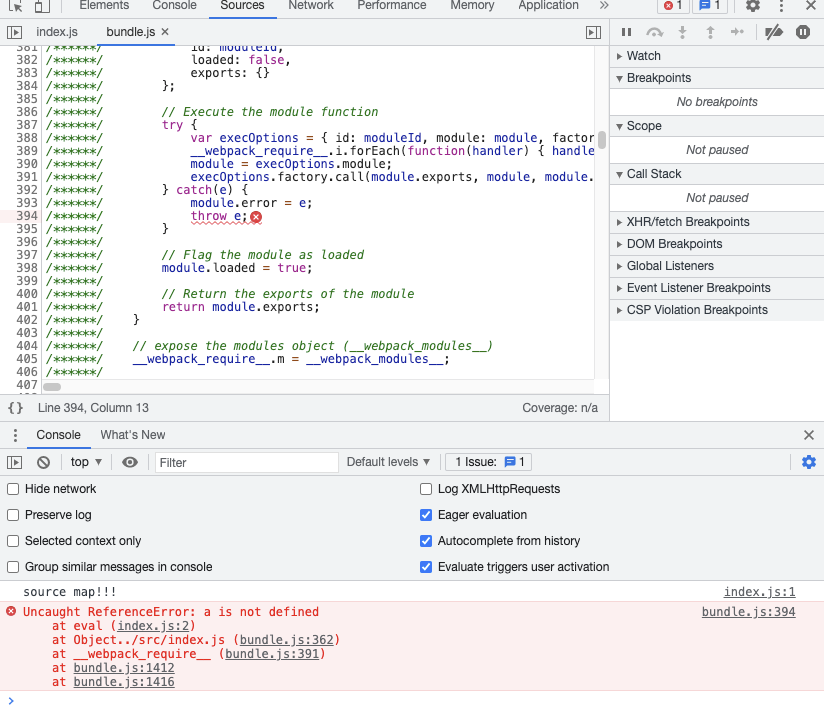Screen dimensions: 824x716
Task: Enable the Preserve log checkbox
Action: (13, 515)
